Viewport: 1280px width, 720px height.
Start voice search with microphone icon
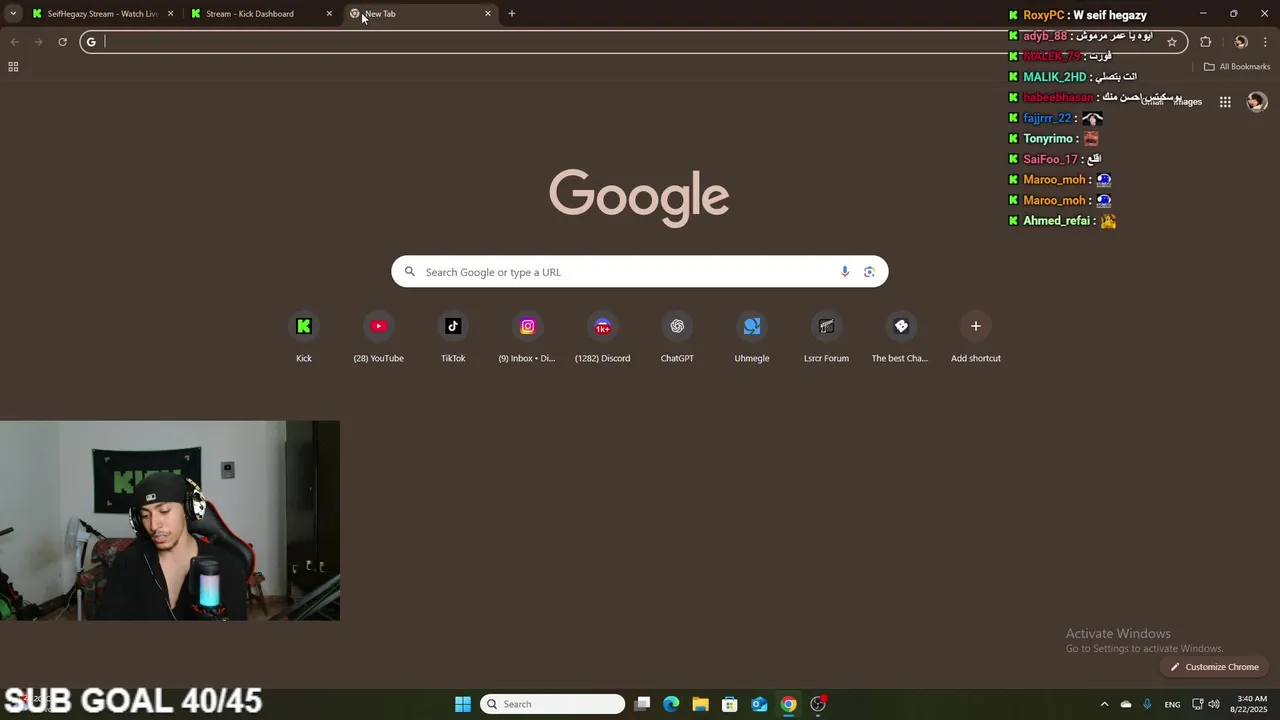(845, 272)
